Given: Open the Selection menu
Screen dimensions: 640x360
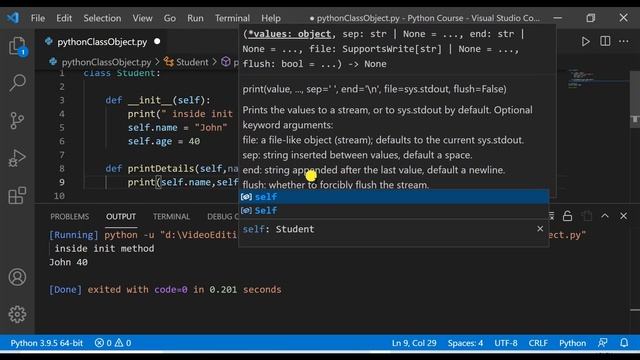Looking at the screenshot, I should point(102,18).
